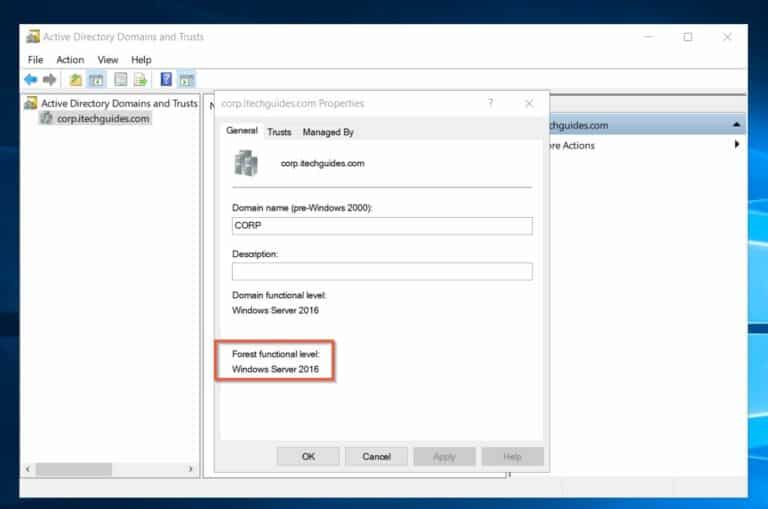
Task: Toggle the Show/Hide Action Pane toolbar icon
Action: pyautogui.click(x=187, y=79)
